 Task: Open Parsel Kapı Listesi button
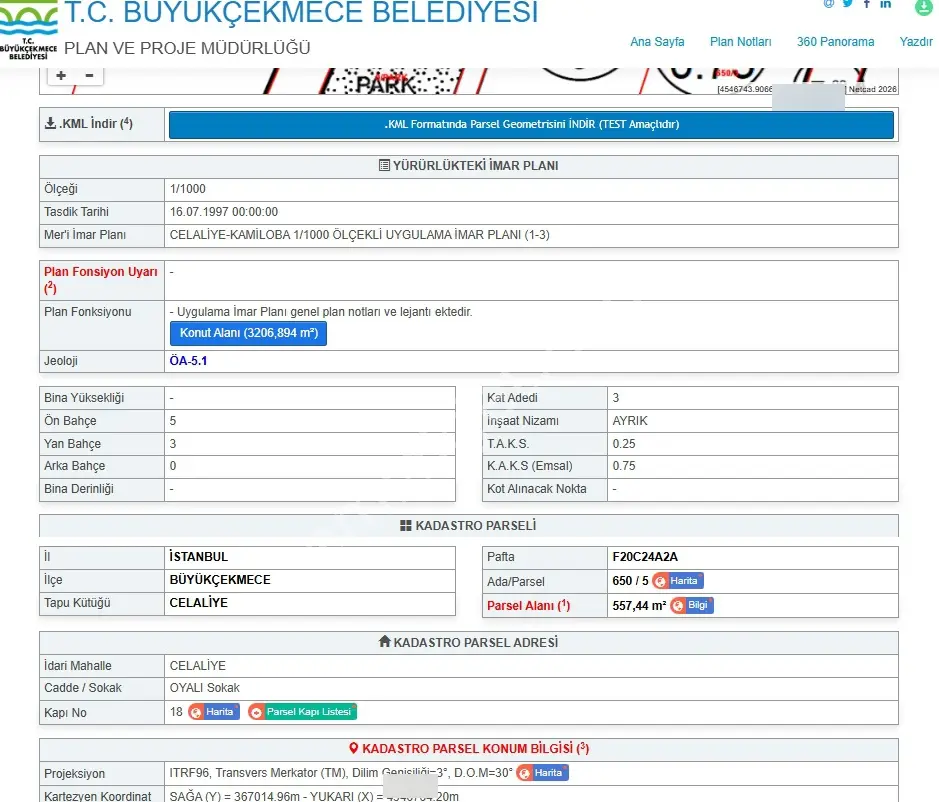(302, 712)
